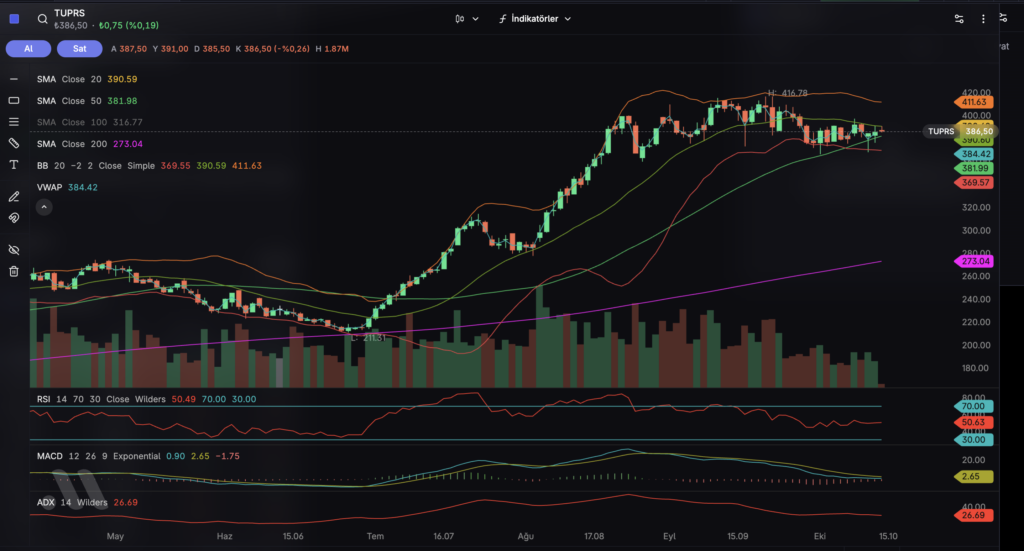1024x551 pixels.
Task: Click the A 387,50 open value
Action: (x=129, y=49)
